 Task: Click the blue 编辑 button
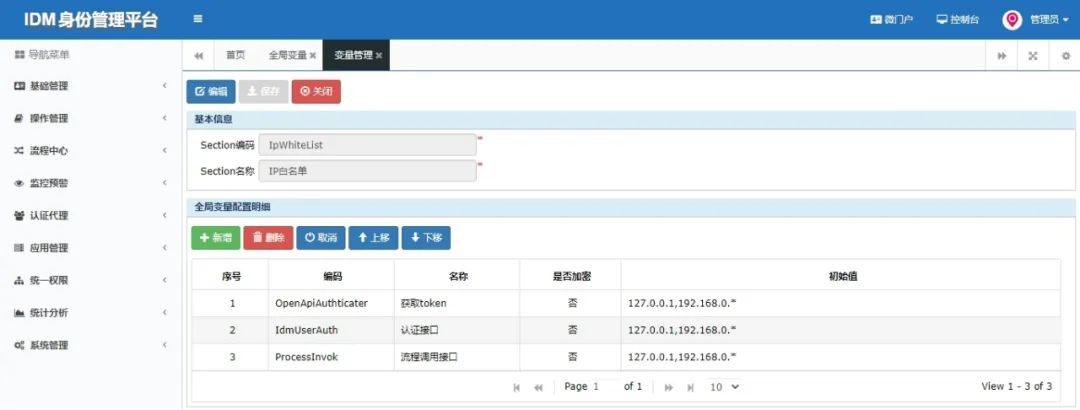point(211,92)
